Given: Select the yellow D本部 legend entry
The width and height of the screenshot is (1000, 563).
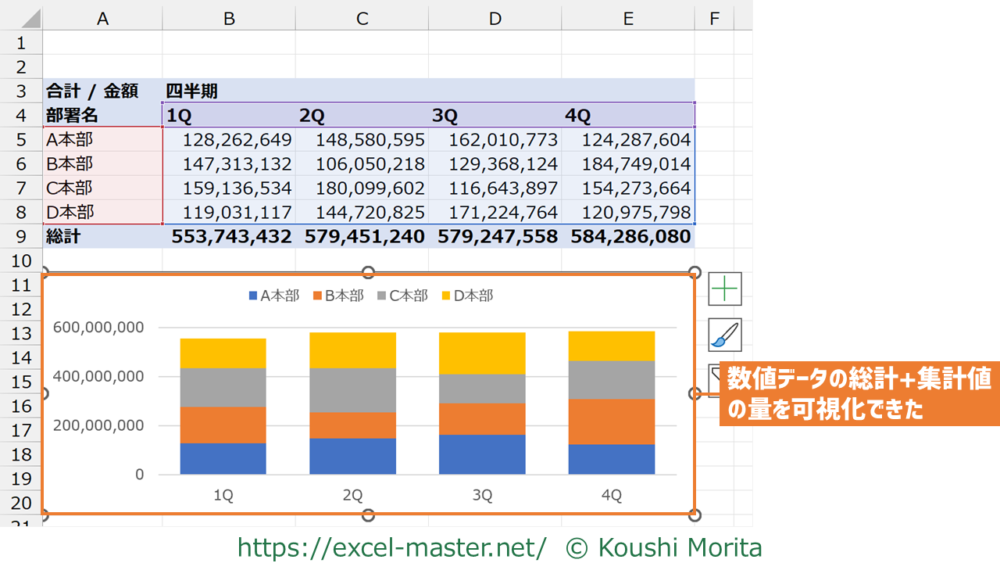Looking at the screenshot, I should pyautogui.click(x=466, y=296).
